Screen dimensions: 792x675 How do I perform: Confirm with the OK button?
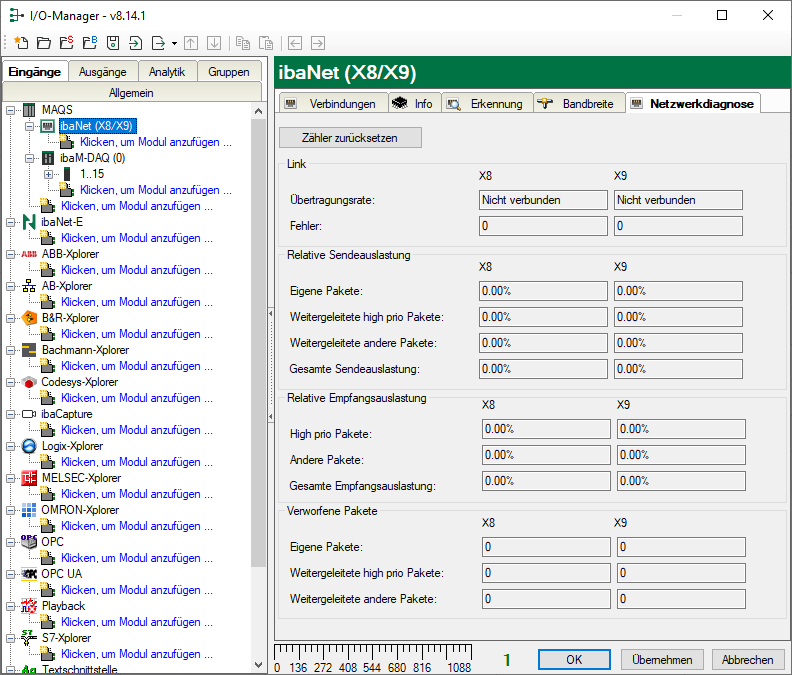point(574,659)
